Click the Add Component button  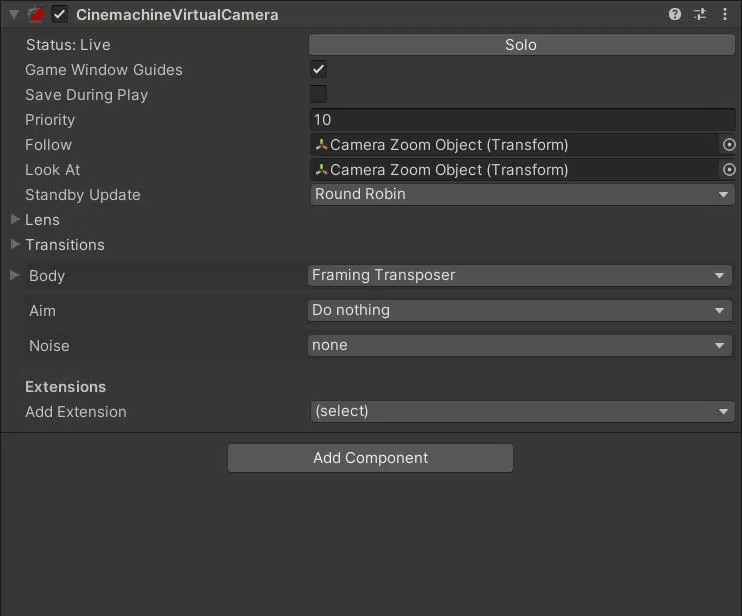tap(370, 458)
